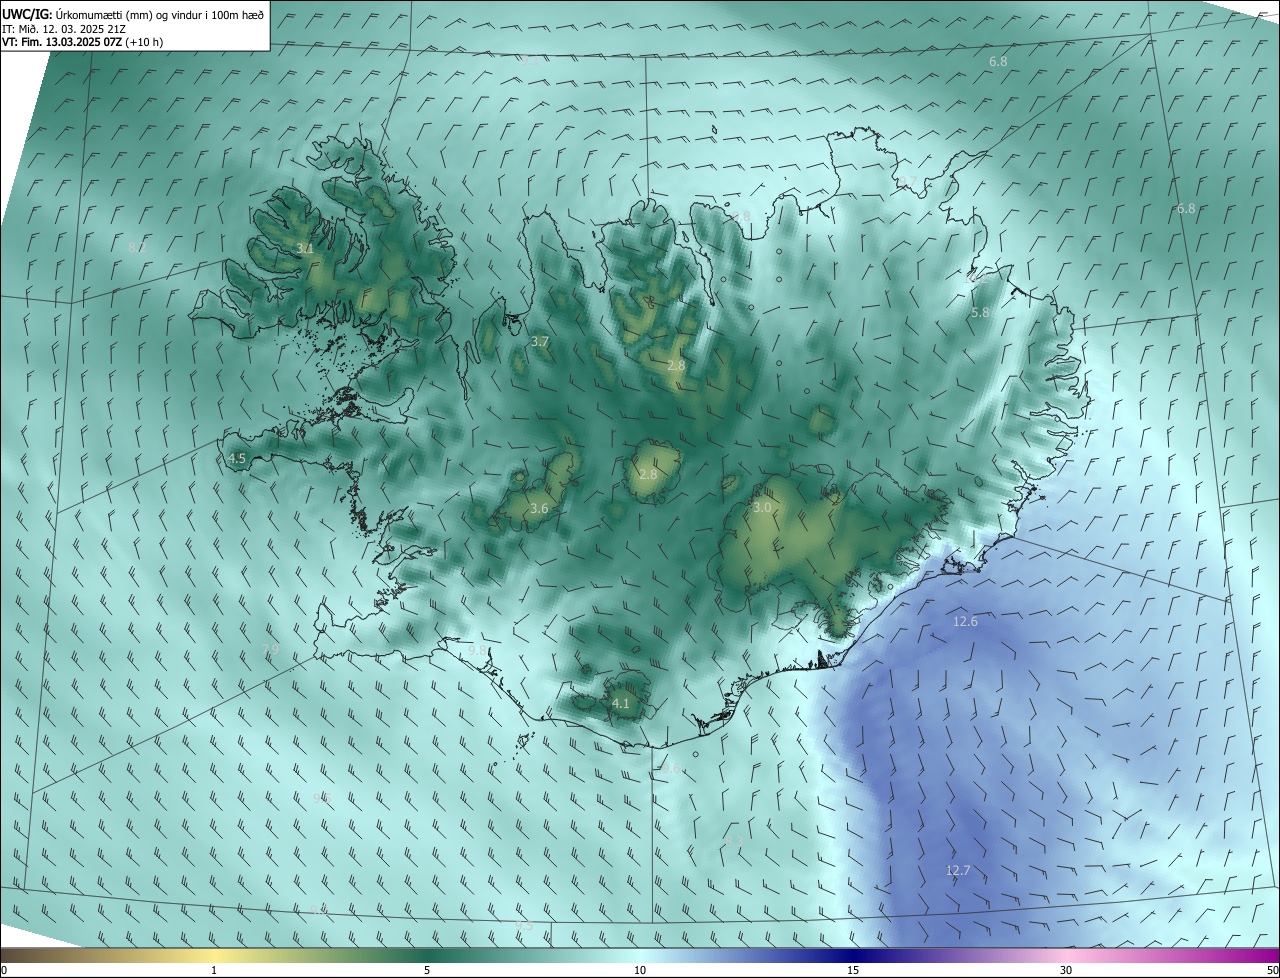Click the 3.0 value on the large glacier

tap(762, 507)
